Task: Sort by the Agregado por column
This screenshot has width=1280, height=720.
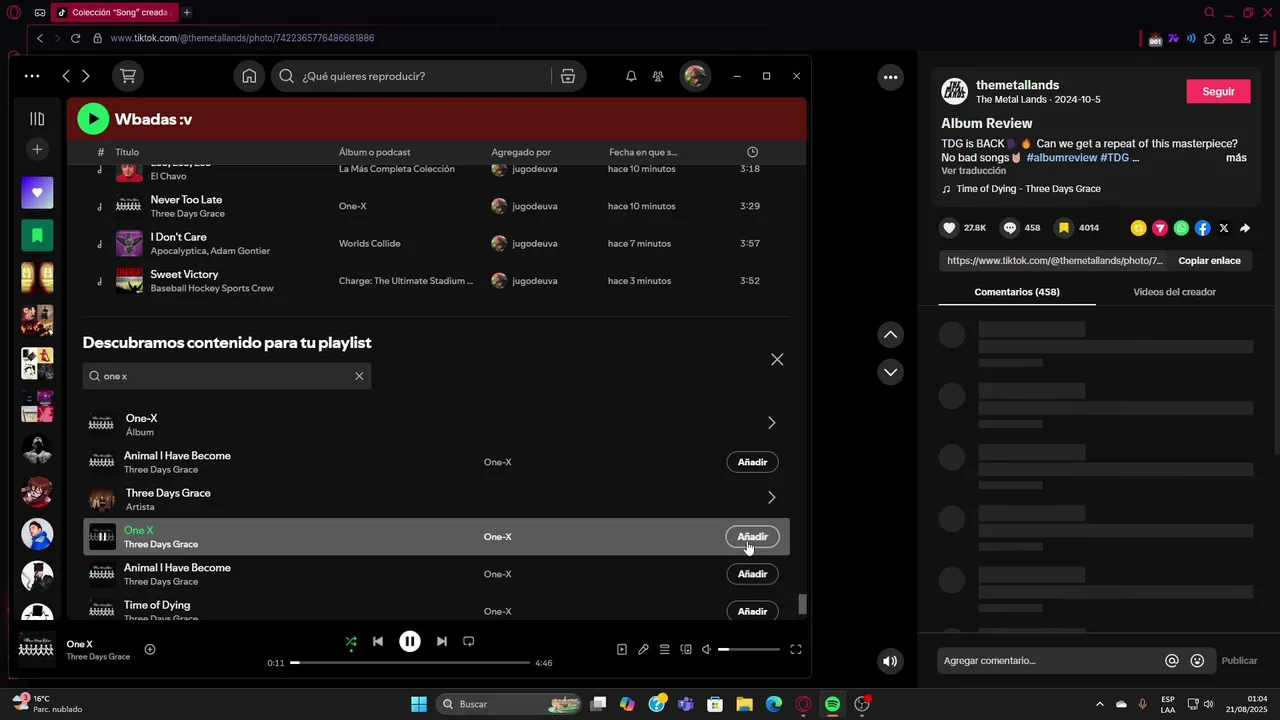Action: click(521, 152)
